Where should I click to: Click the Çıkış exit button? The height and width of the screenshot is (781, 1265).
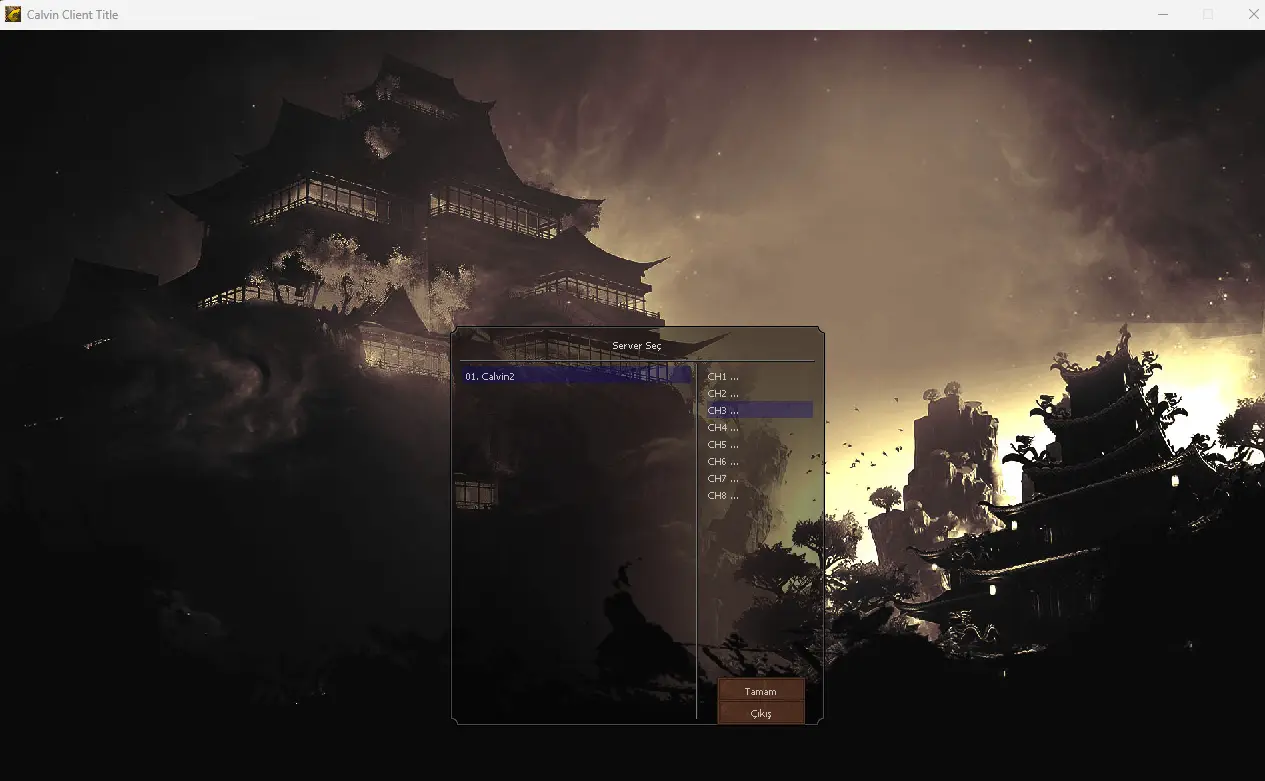(761, 713)
